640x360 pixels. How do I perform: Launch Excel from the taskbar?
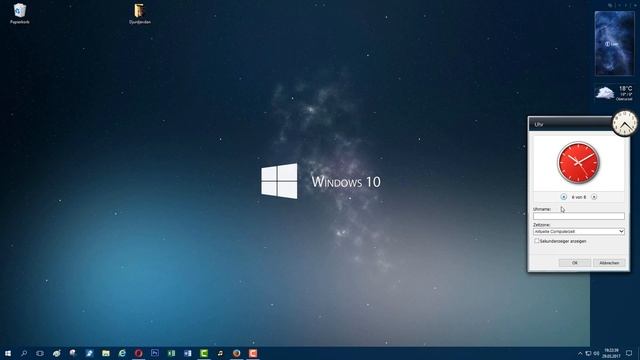pos(171,353)
